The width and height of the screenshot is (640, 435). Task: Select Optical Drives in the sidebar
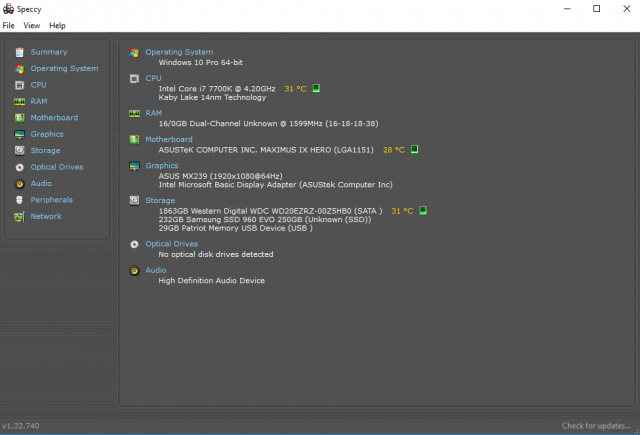pos(57,167)
